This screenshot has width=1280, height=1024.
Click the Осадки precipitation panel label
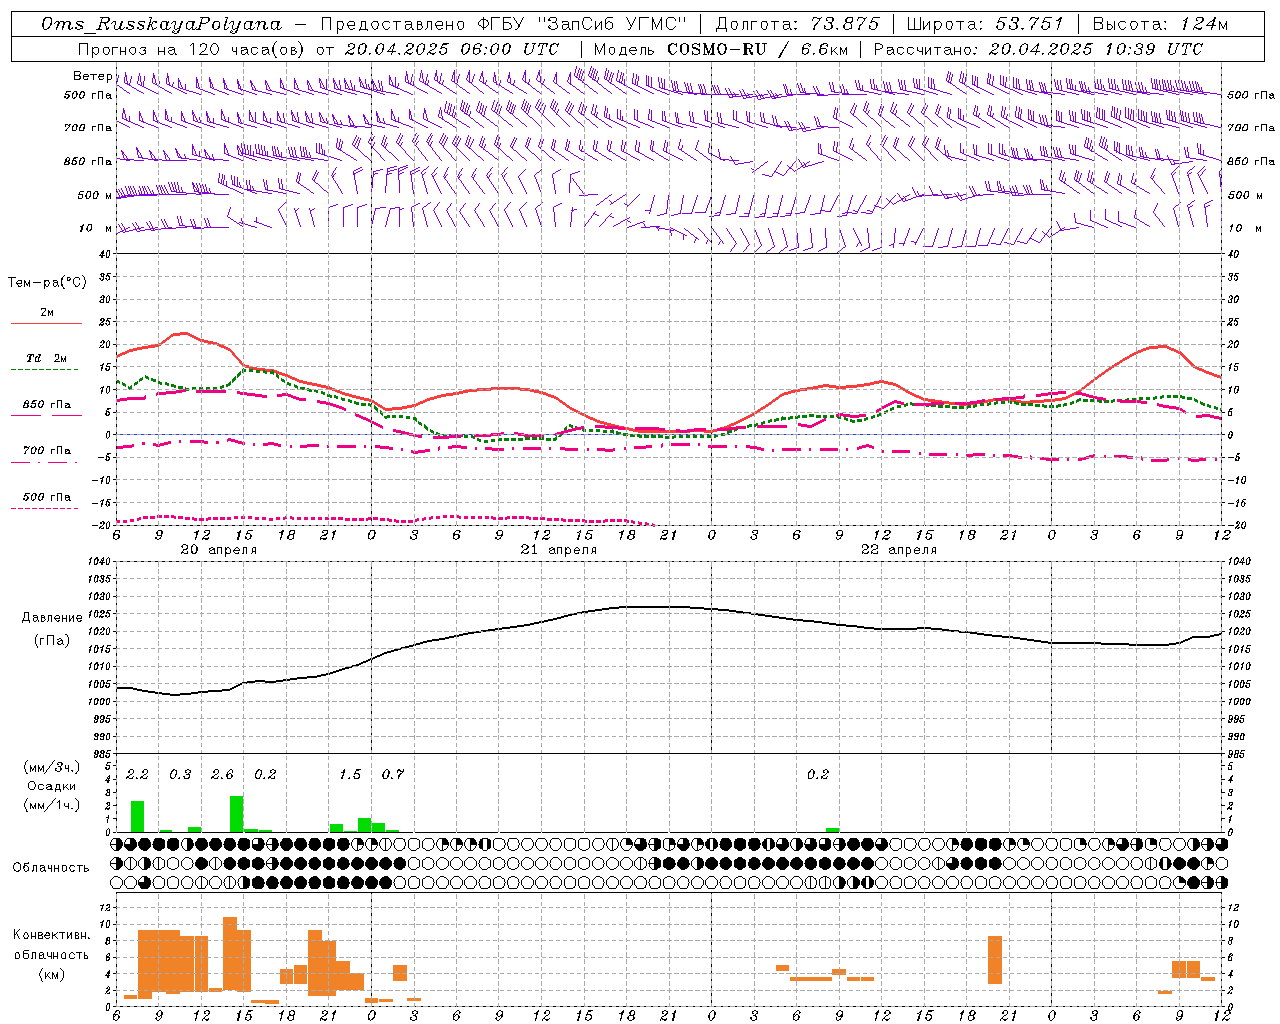pos(52,786)
